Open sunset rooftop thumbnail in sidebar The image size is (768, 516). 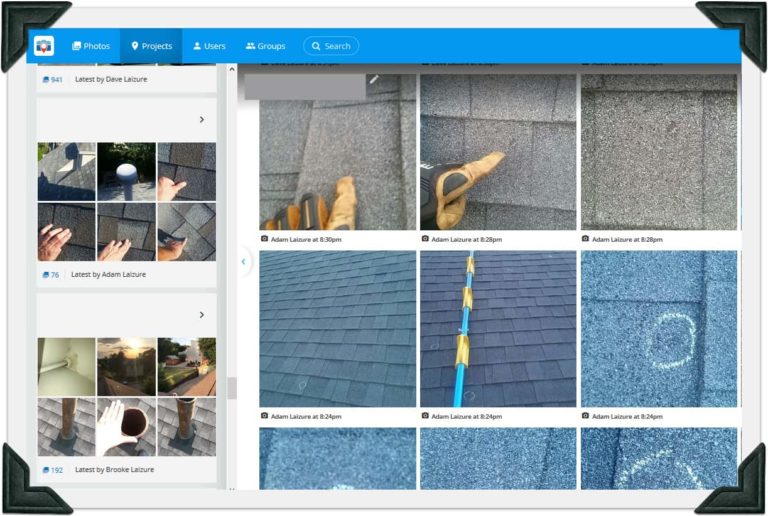(126, 367)
